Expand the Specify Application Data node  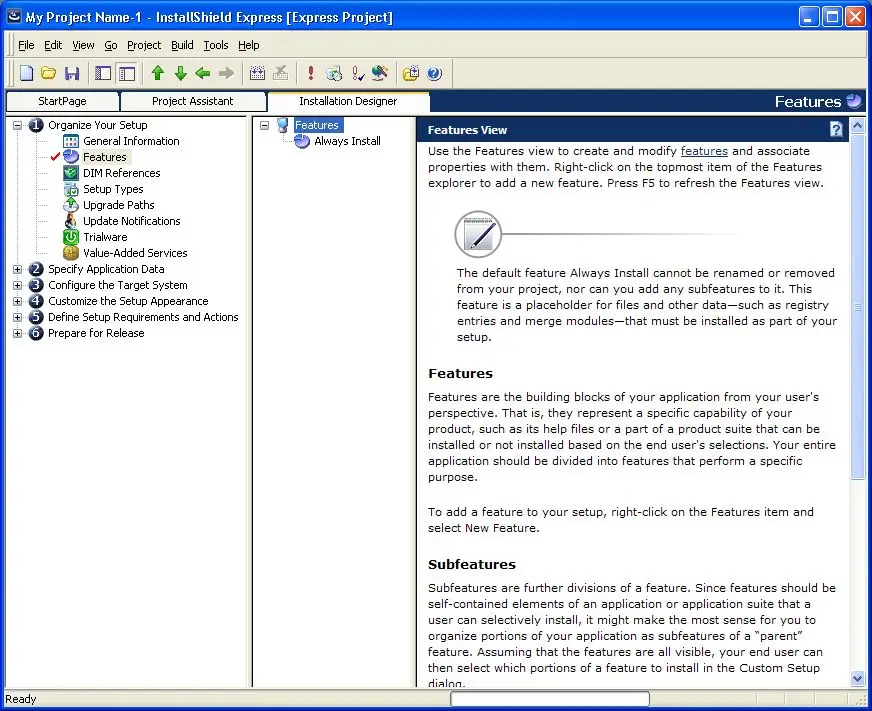pyautogui.click(x=17, y=269)
